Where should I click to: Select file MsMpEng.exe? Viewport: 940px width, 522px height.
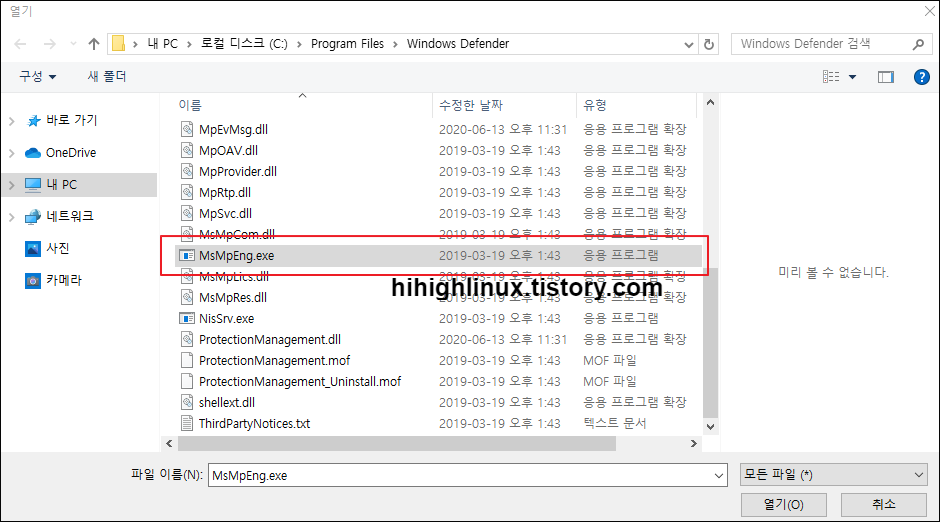pos(438,255)
